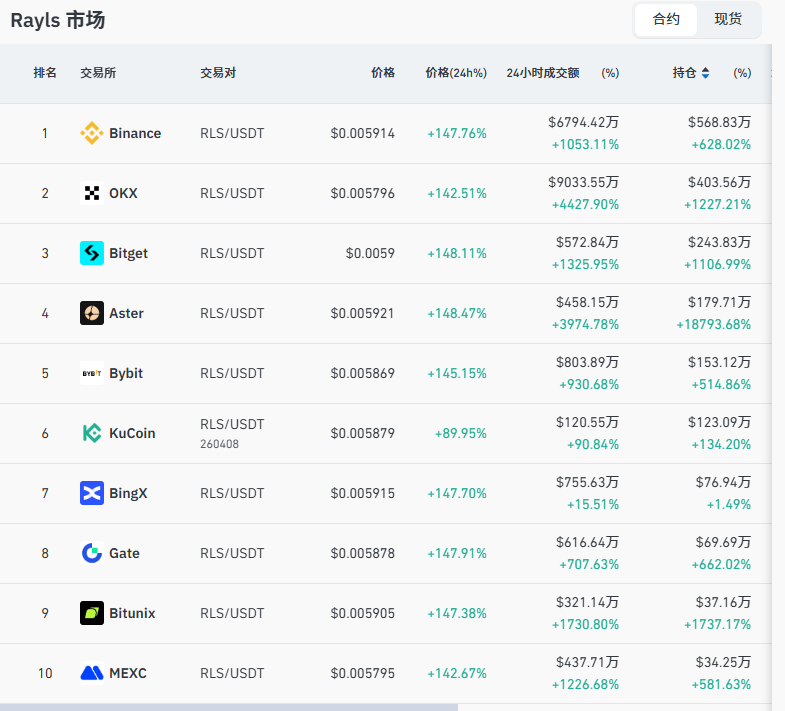Open the Binance exchange link
Screen dimensions: 785x711
coord(135,133)
